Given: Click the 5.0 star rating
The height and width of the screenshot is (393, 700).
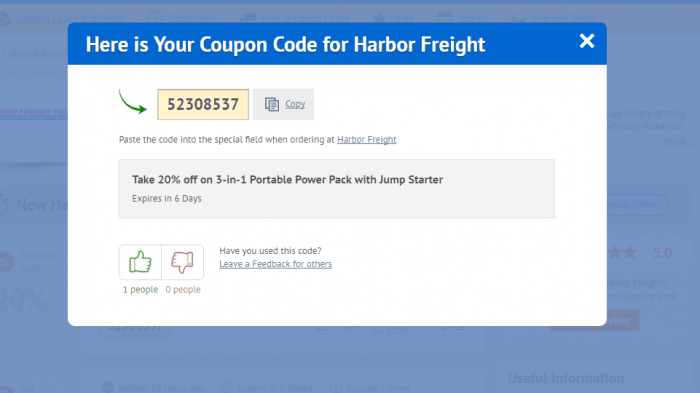Looking at the screenshot, I should 662,253.
